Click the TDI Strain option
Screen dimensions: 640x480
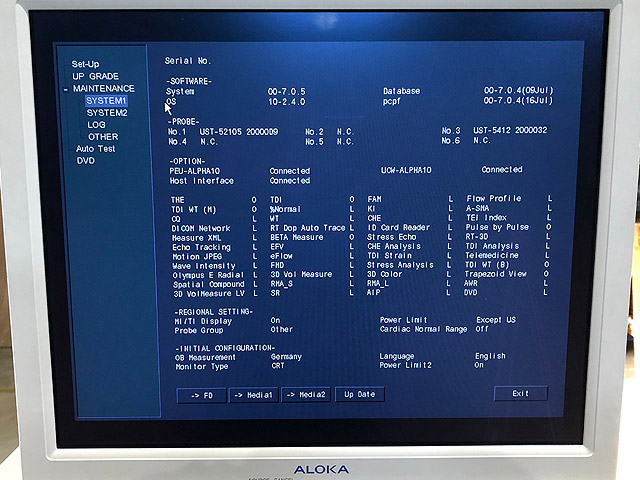[389, 256]
